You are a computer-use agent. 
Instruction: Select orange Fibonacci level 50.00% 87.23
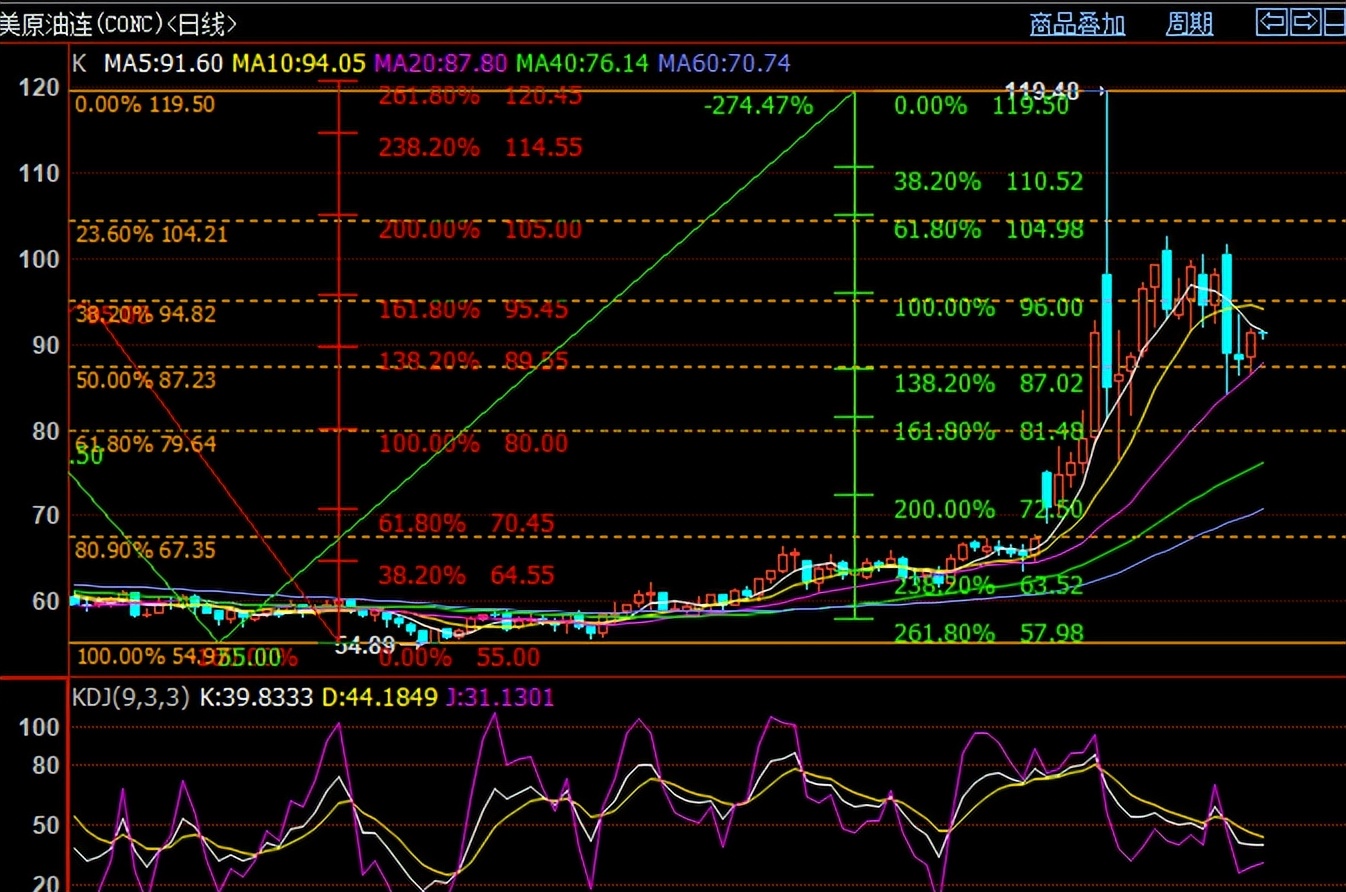[145, 380]
